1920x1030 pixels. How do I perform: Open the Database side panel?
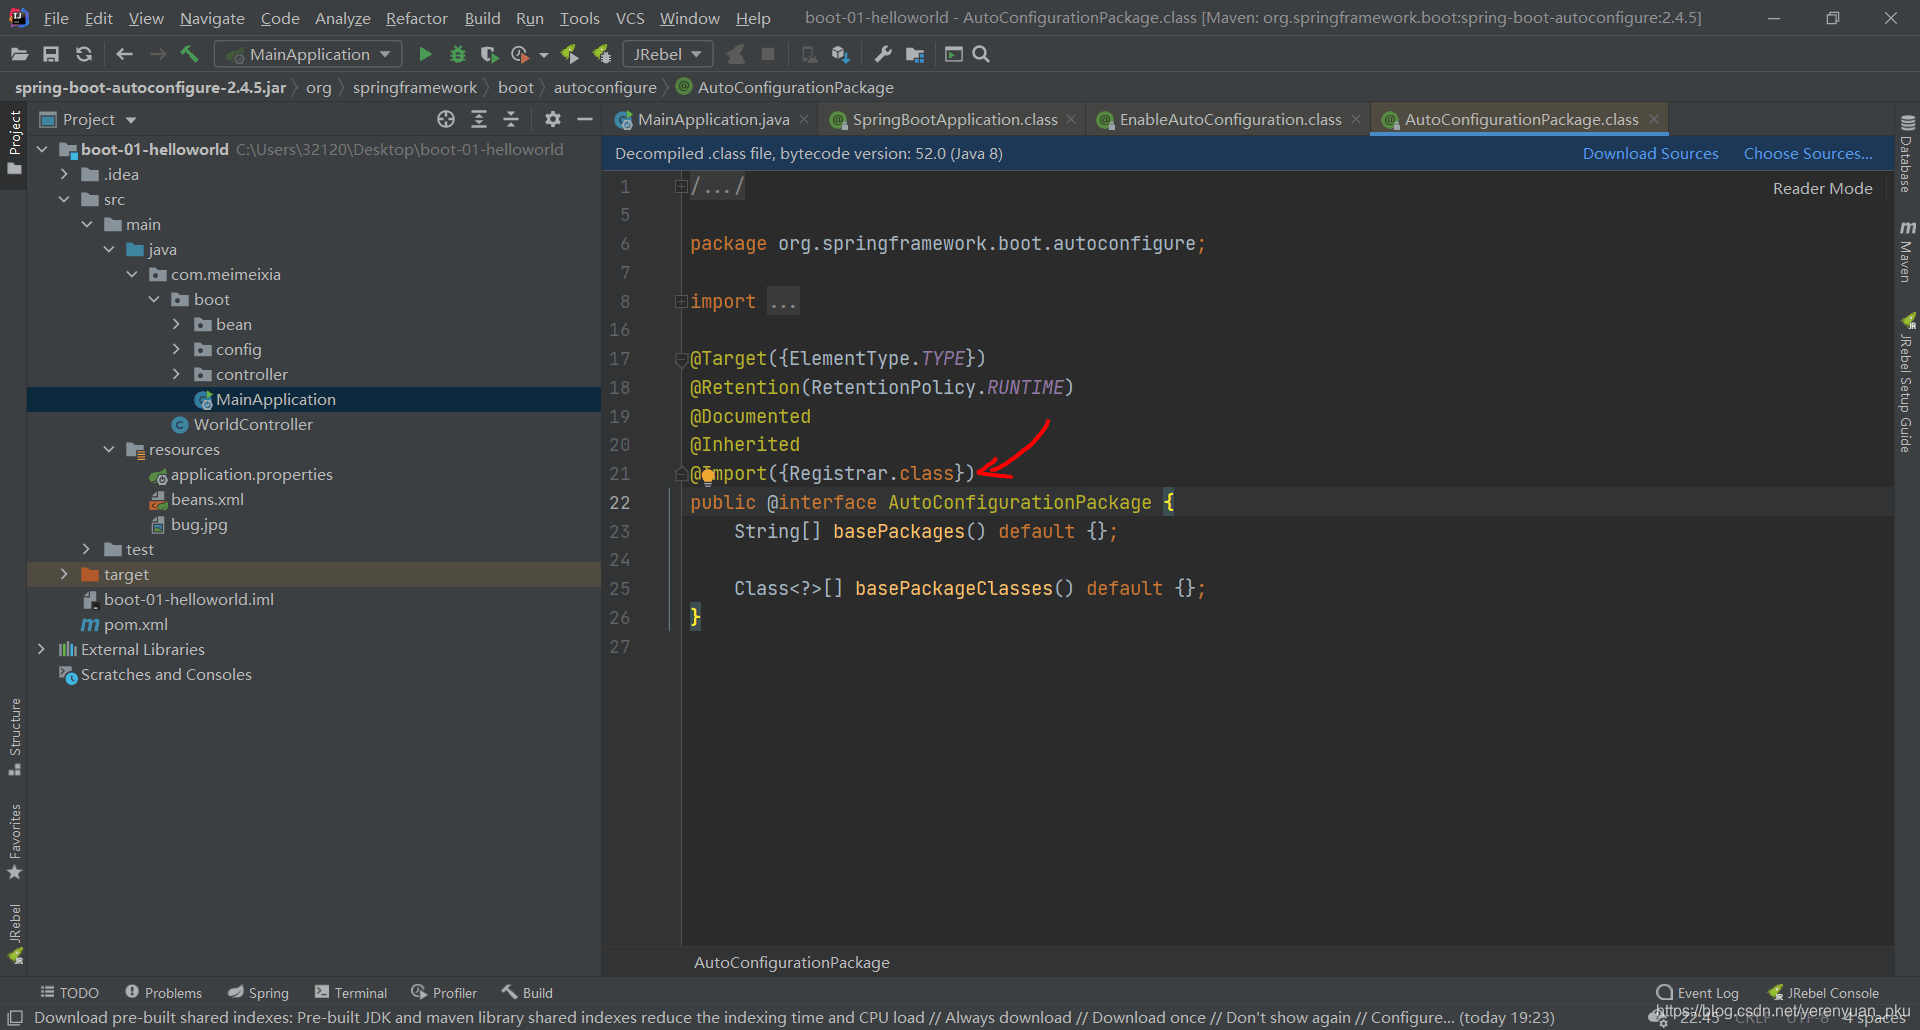[1907, 153]
